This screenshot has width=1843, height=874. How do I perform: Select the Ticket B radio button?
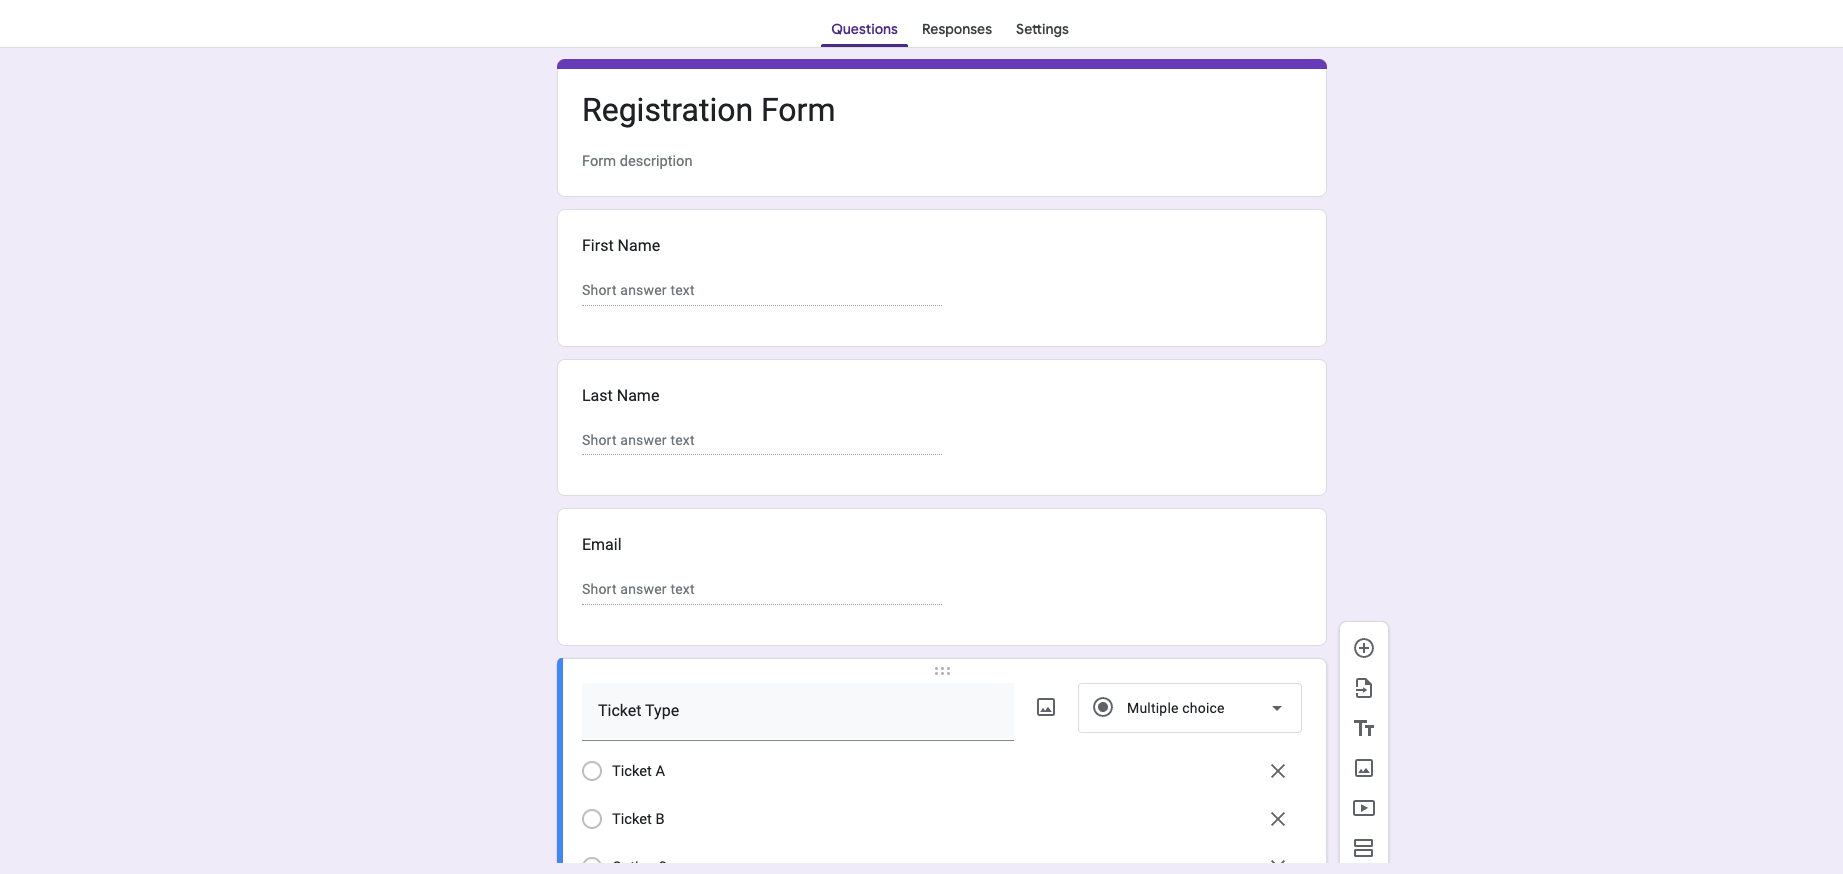592,819
